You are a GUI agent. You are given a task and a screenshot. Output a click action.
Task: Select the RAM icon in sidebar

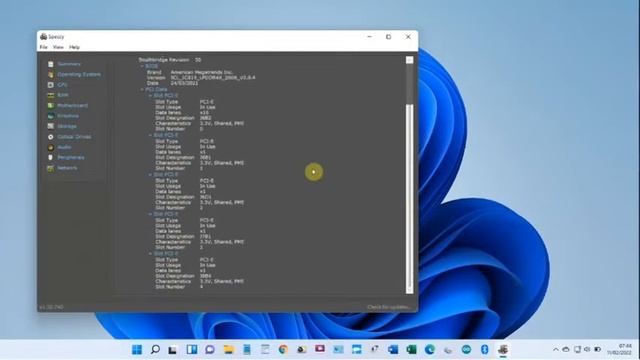click(x=51, y=95)
